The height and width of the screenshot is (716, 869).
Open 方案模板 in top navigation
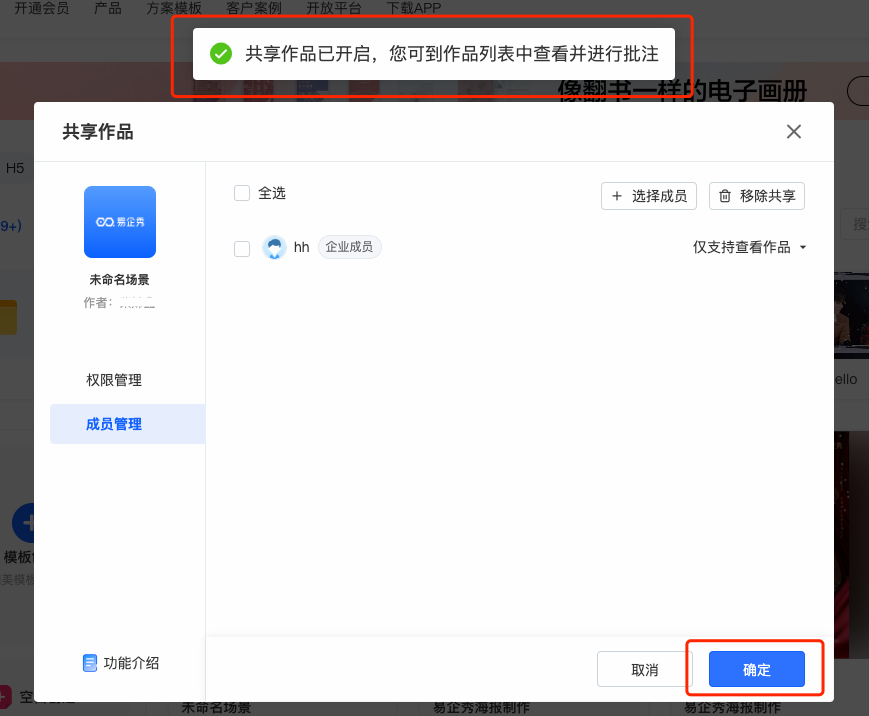[x=174, y=8]
